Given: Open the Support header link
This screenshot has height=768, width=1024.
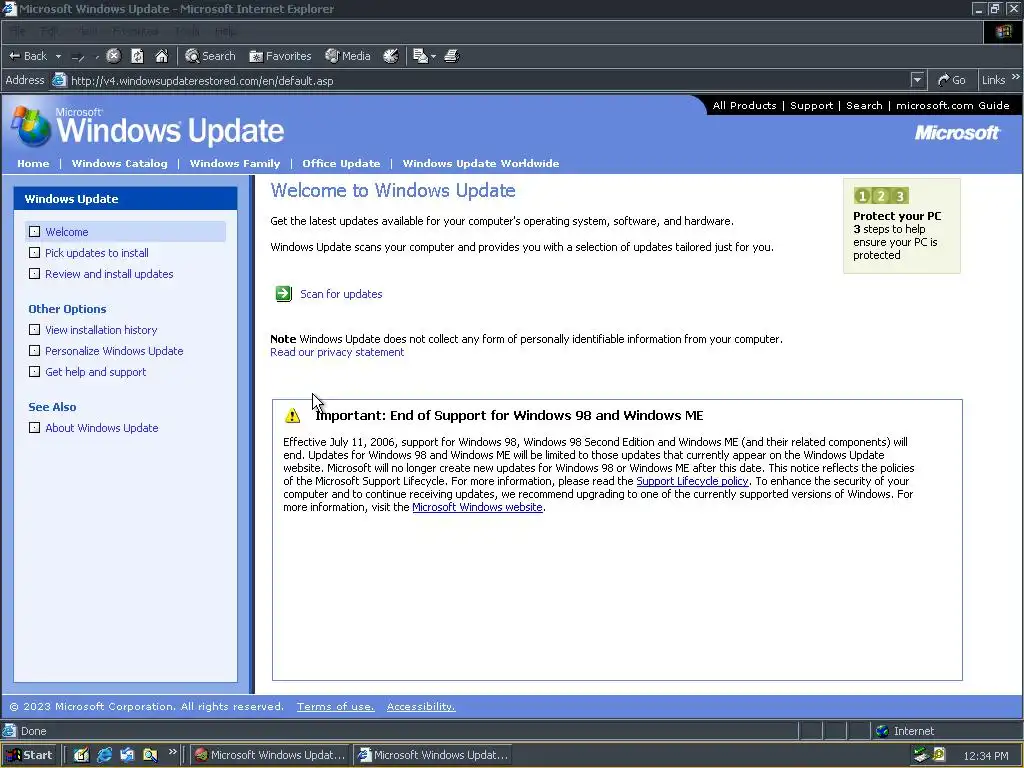Looking at the screenshot, I should point(812,105).
